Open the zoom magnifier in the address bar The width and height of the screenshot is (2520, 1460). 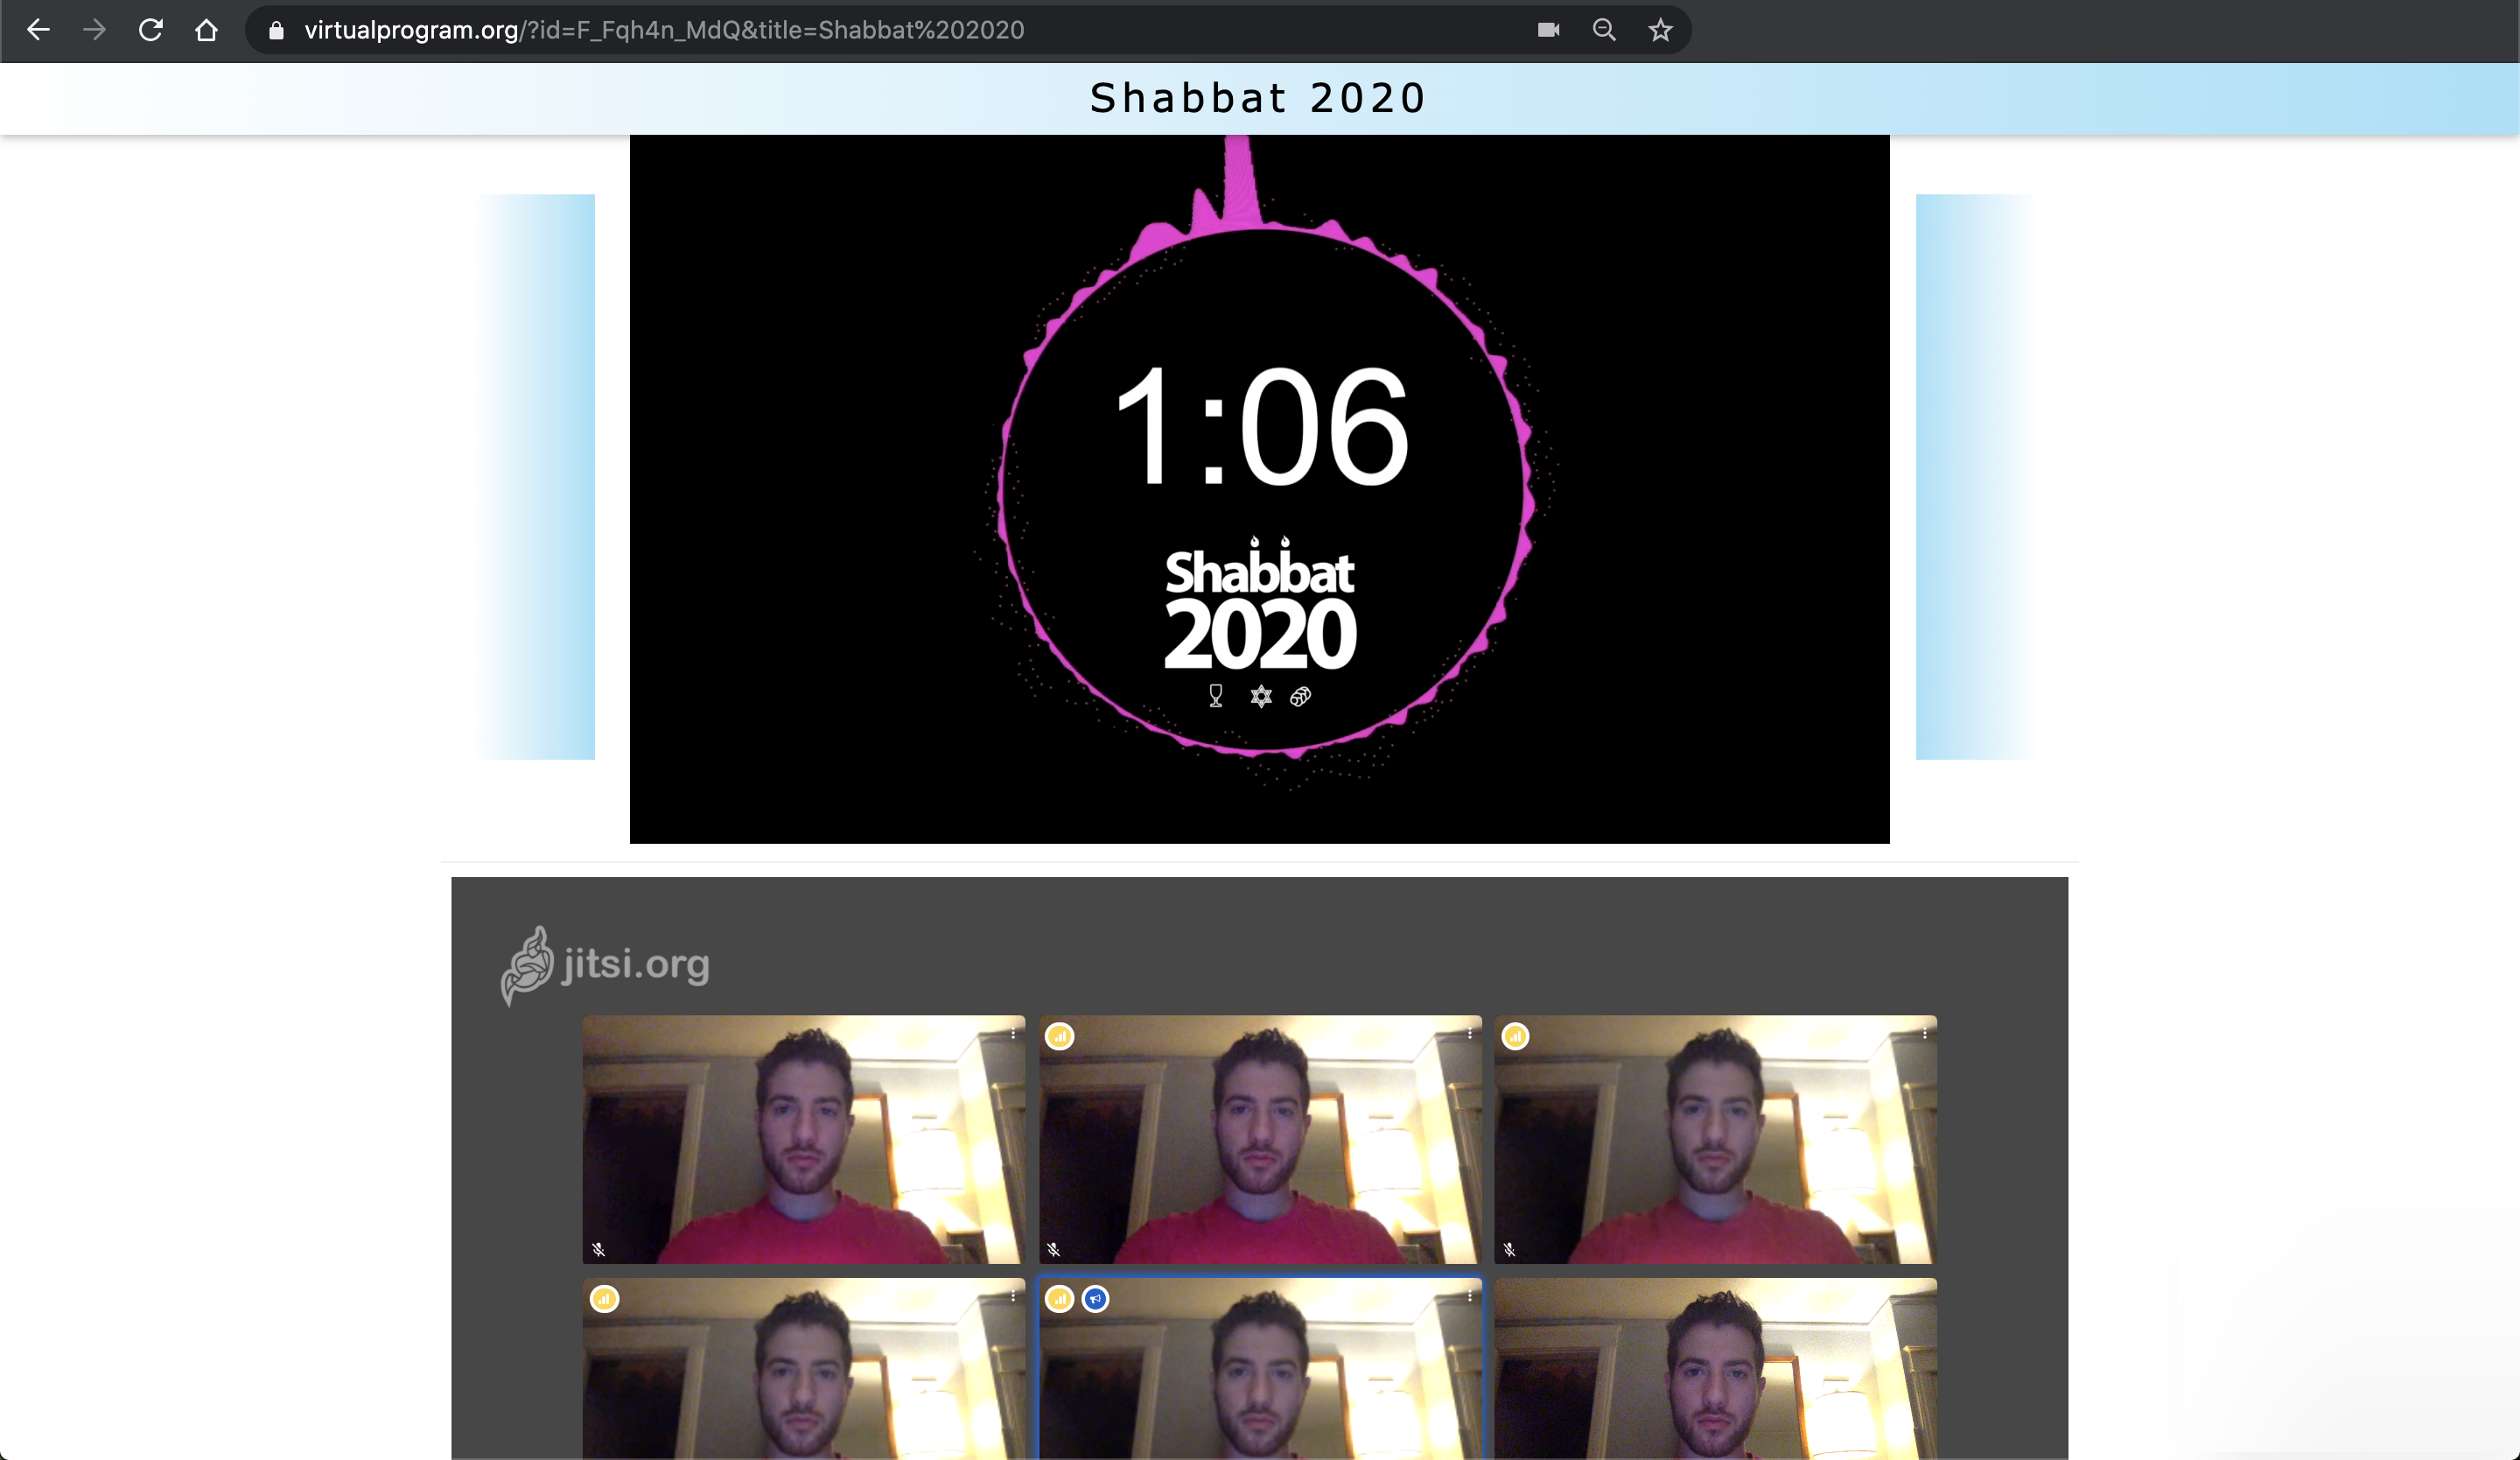tap(1604, 30)
